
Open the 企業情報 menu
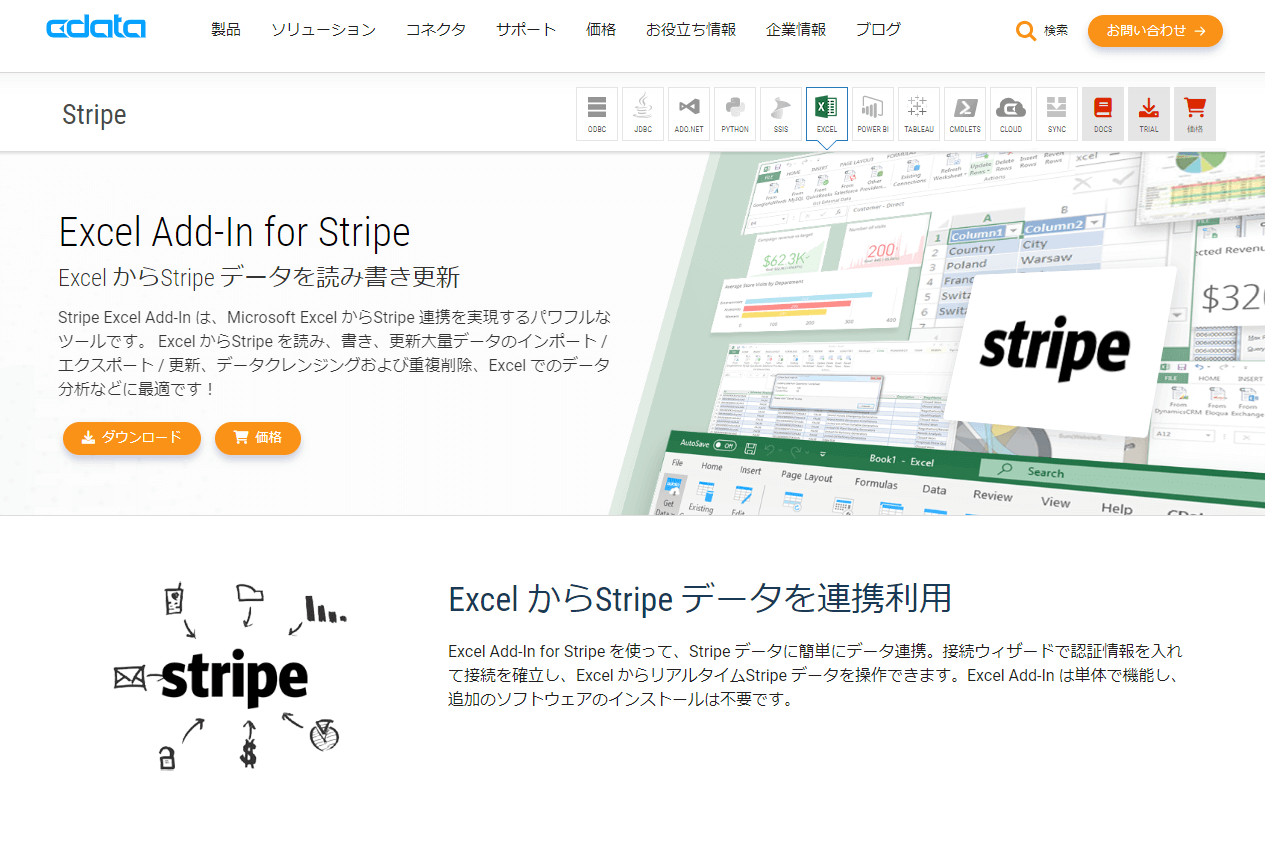click(x=796, y=30)
